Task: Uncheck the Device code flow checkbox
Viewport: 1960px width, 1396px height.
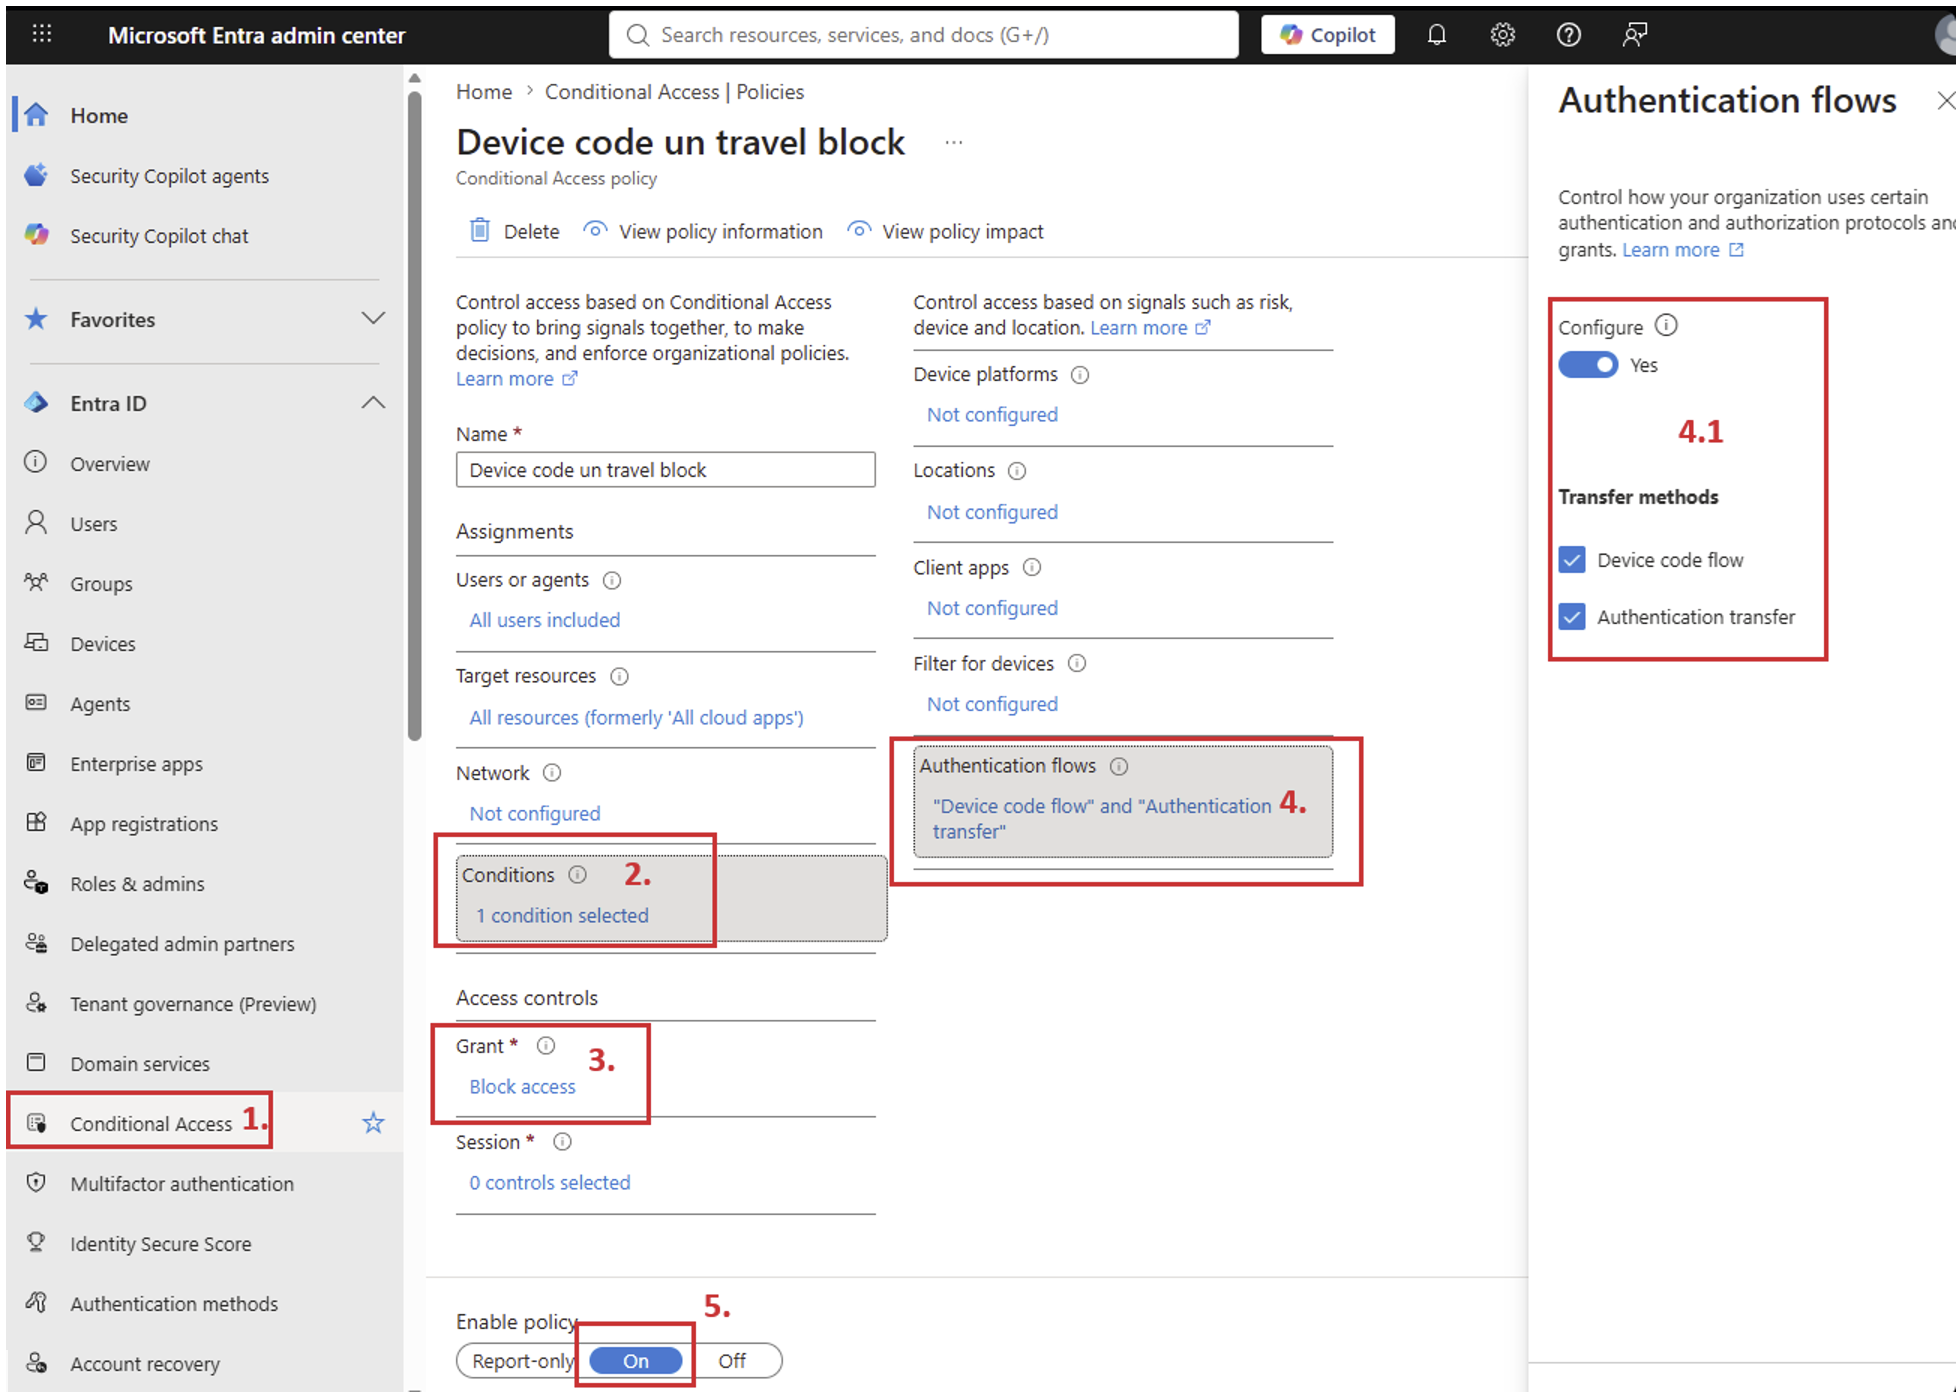Action: [x=1572, y=559]
